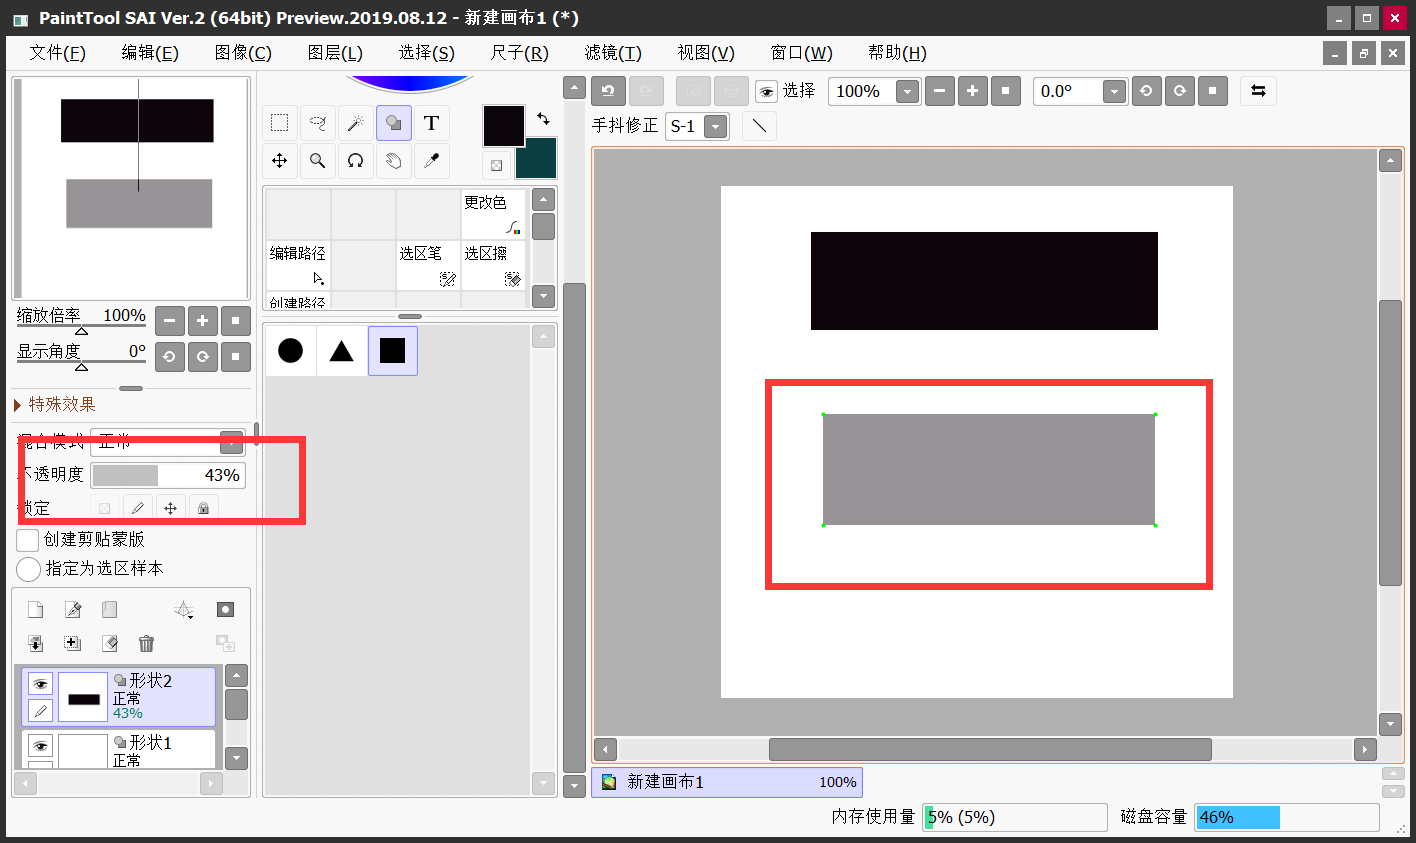This screenshot has width=1416, height=843.
Task: Select the text tool
Action: click(432, 123)
